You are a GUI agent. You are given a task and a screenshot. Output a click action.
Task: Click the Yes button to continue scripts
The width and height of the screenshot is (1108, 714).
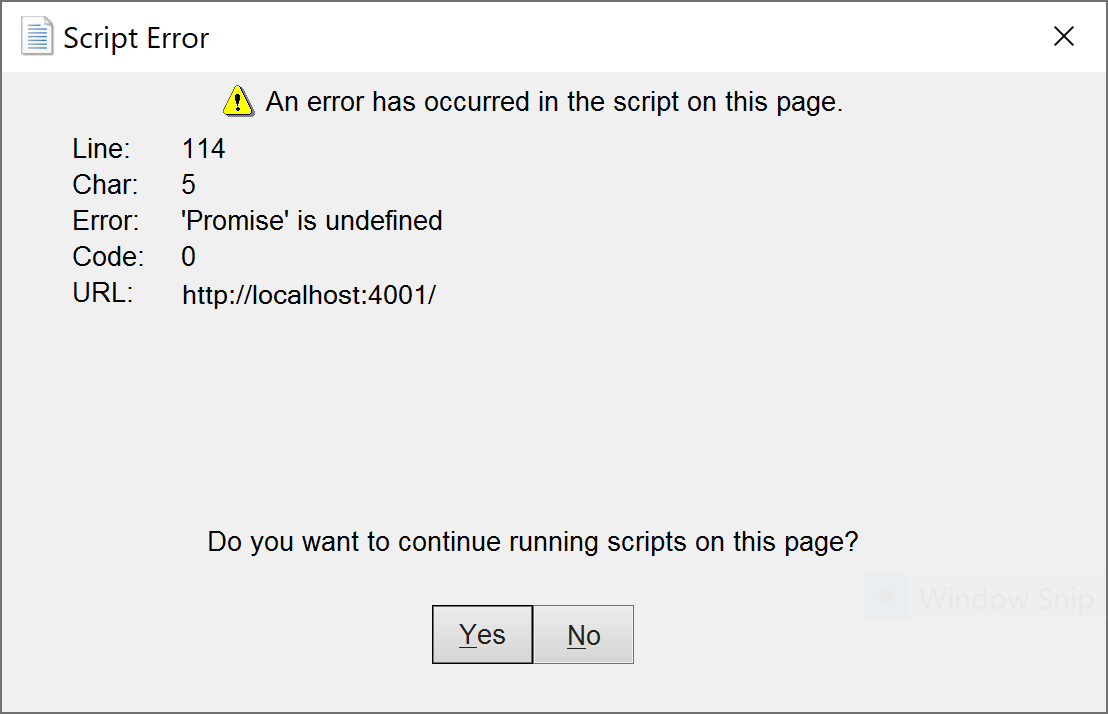[482, 634]
